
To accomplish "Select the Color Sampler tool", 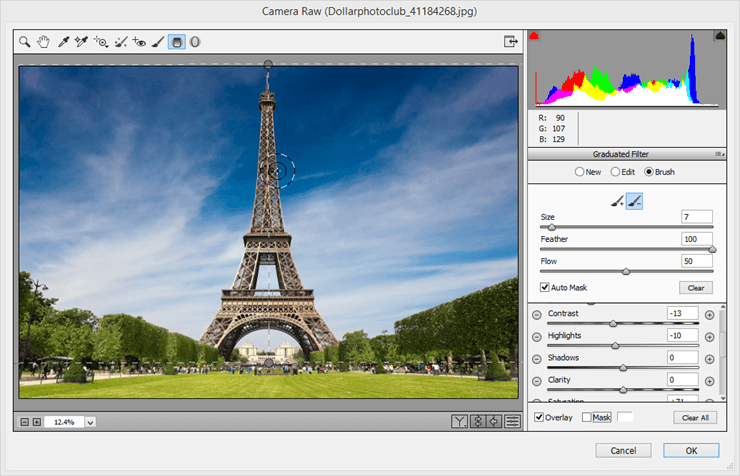I will (81, 42).
